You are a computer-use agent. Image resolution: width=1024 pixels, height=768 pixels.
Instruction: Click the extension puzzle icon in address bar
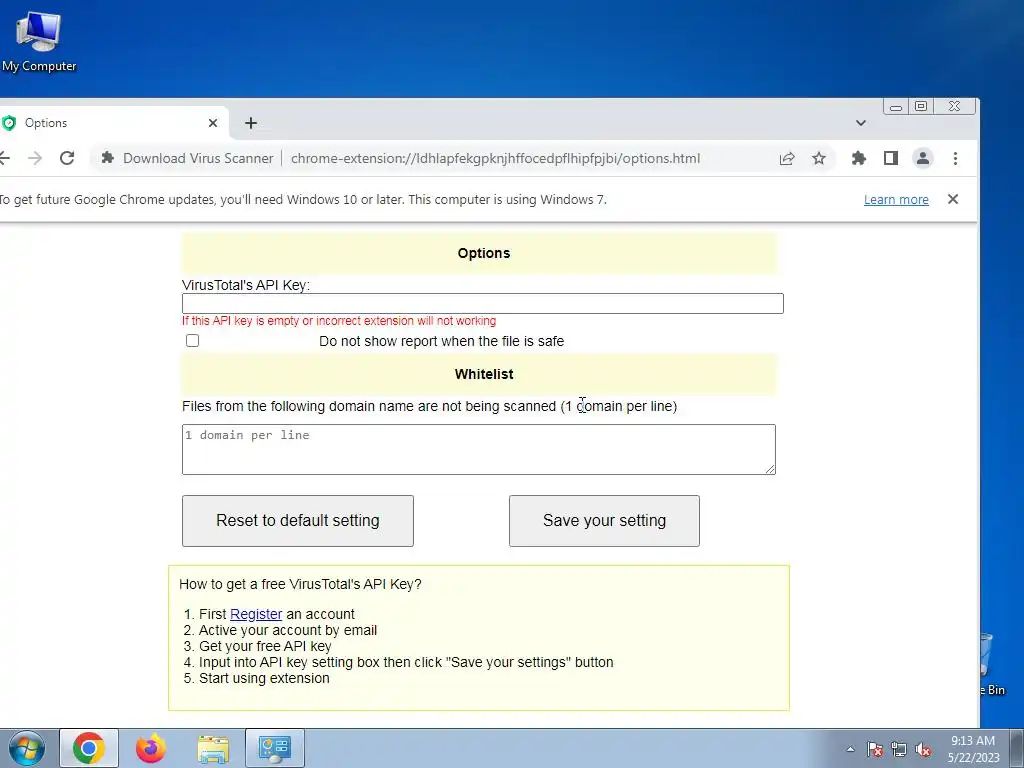pos(108,158)
